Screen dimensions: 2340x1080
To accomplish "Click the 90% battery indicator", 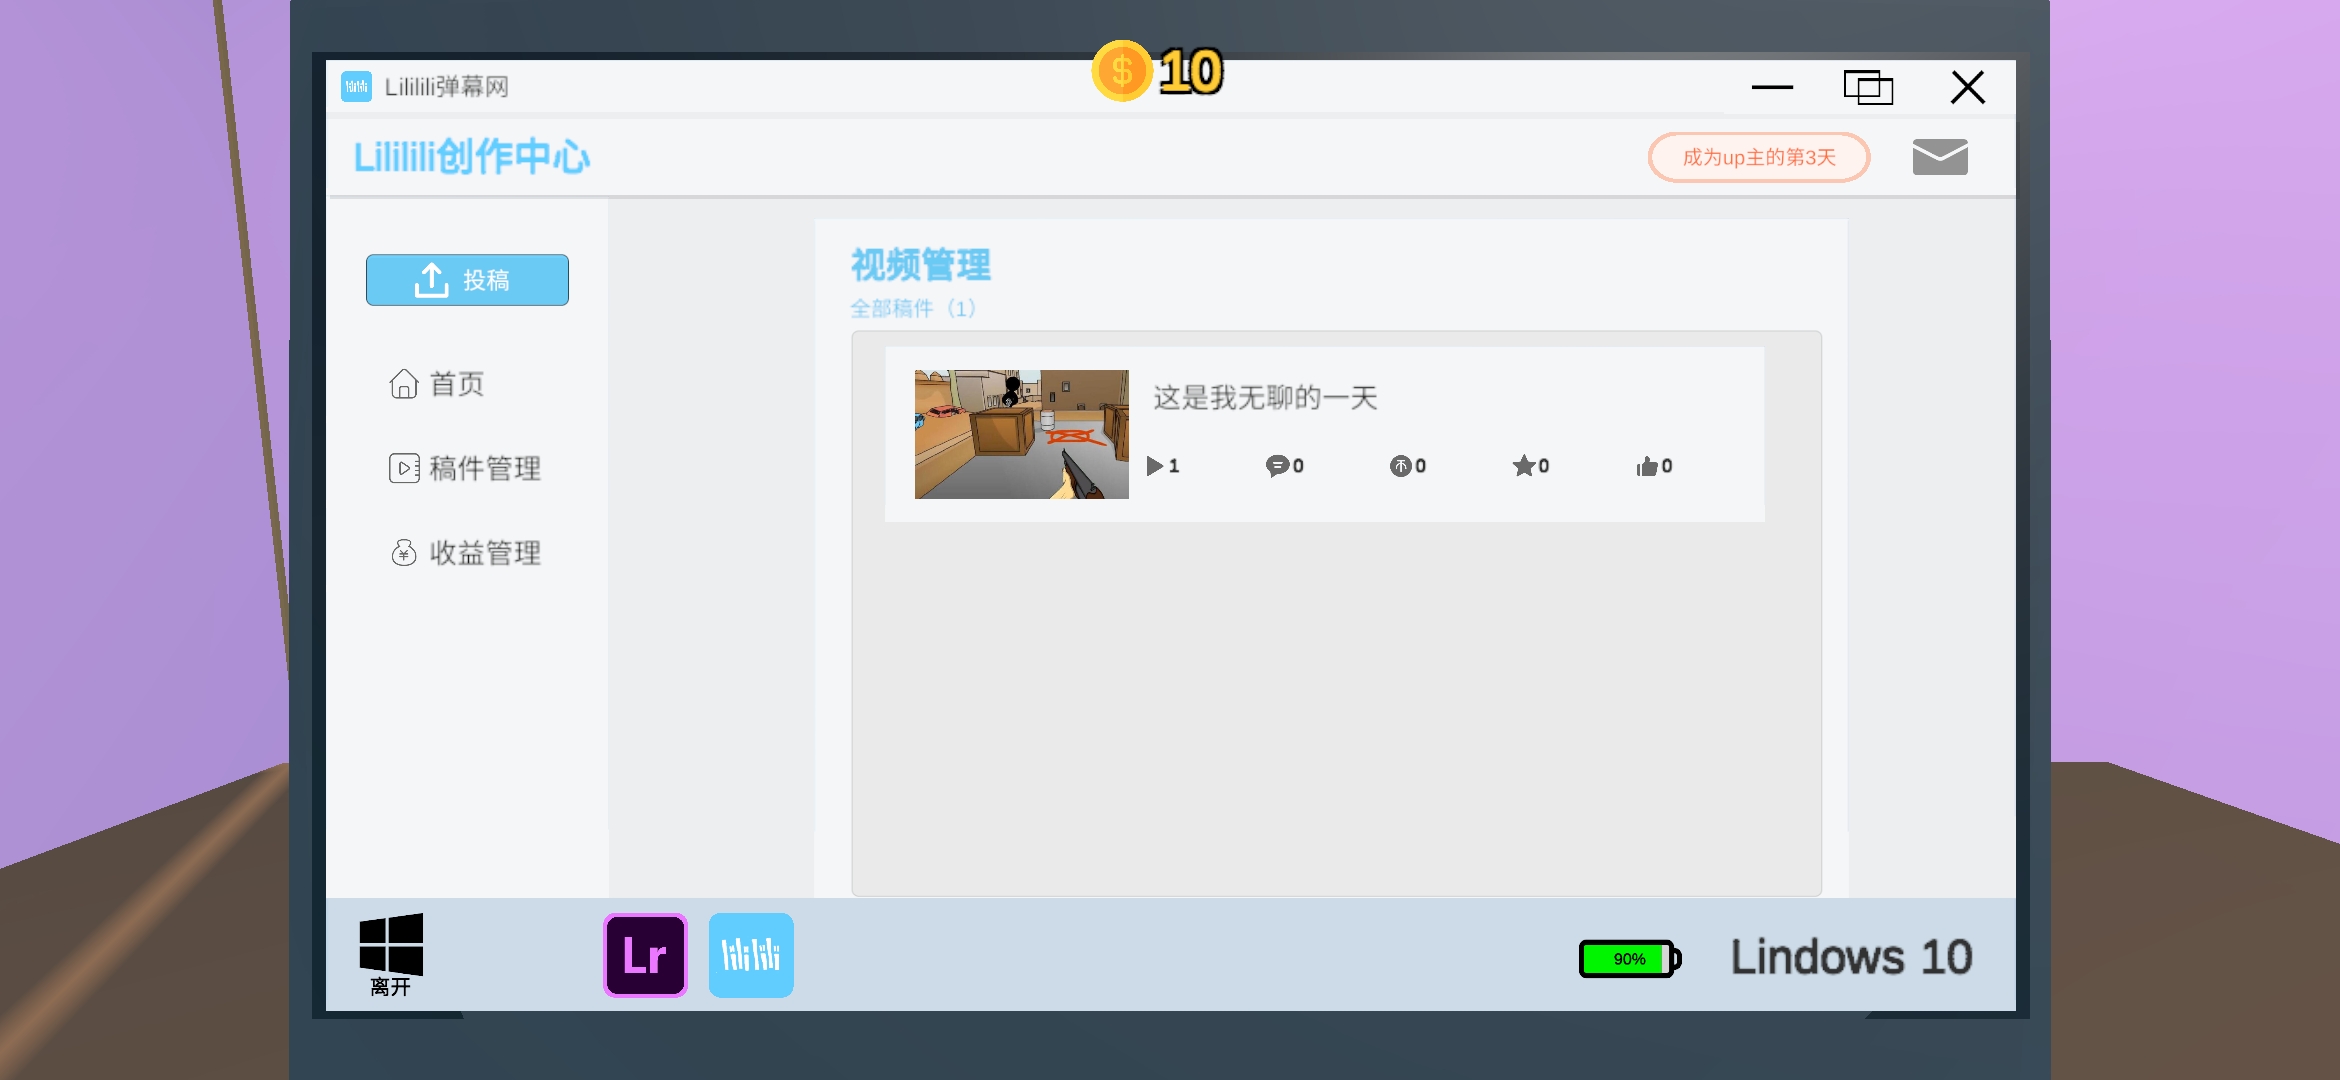I will pos(1629,959).
